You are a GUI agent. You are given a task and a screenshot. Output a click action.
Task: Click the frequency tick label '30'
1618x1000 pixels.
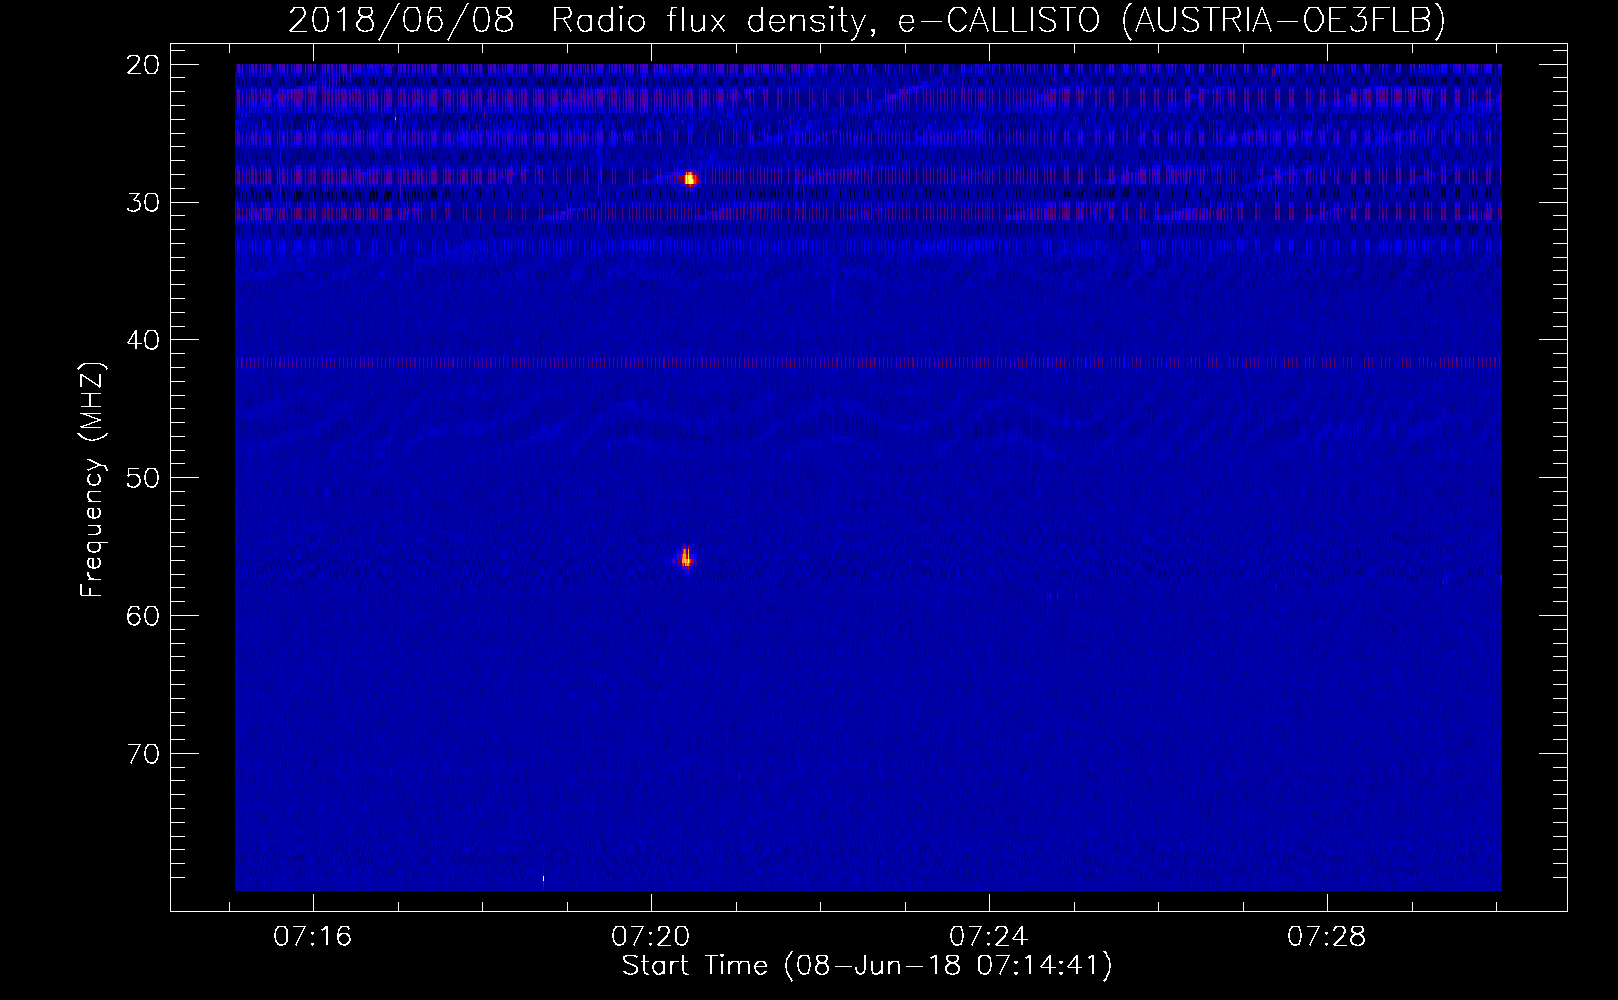144,202
